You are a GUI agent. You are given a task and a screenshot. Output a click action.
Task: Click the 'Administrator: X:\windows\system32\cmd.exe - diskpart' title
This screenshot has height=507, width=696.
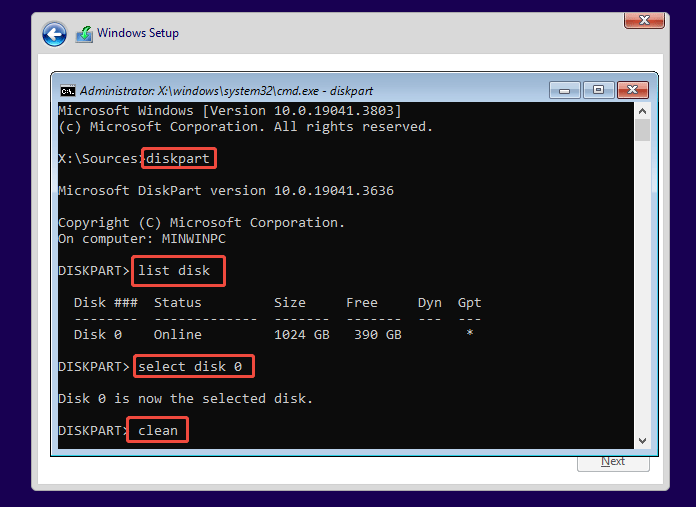tap(226, 91)
